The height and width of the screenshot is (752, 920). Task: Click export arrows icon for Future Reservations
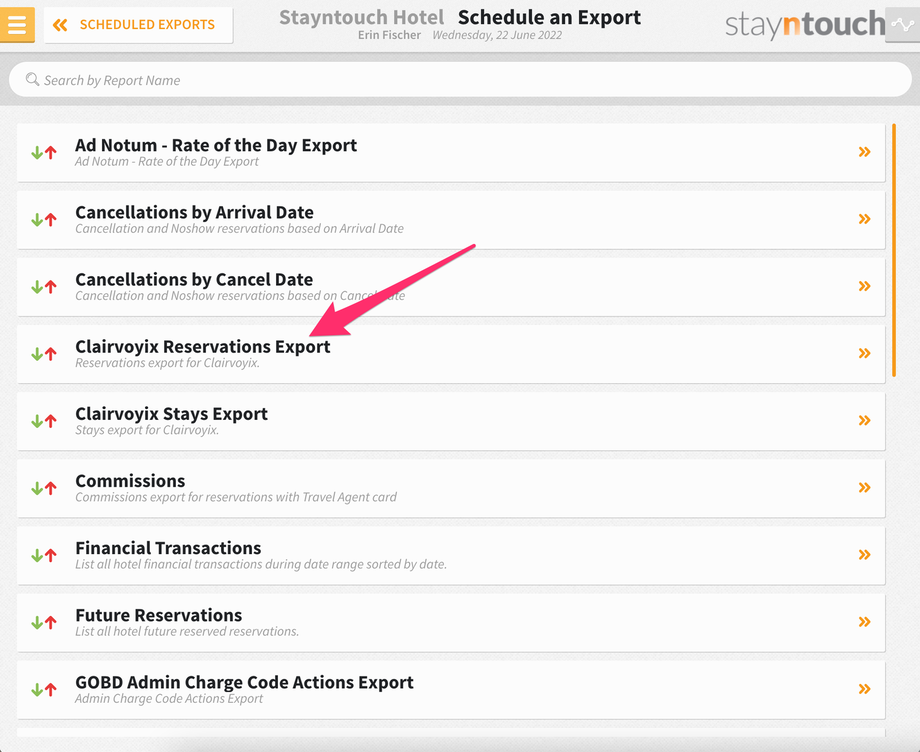coord(44,622)
